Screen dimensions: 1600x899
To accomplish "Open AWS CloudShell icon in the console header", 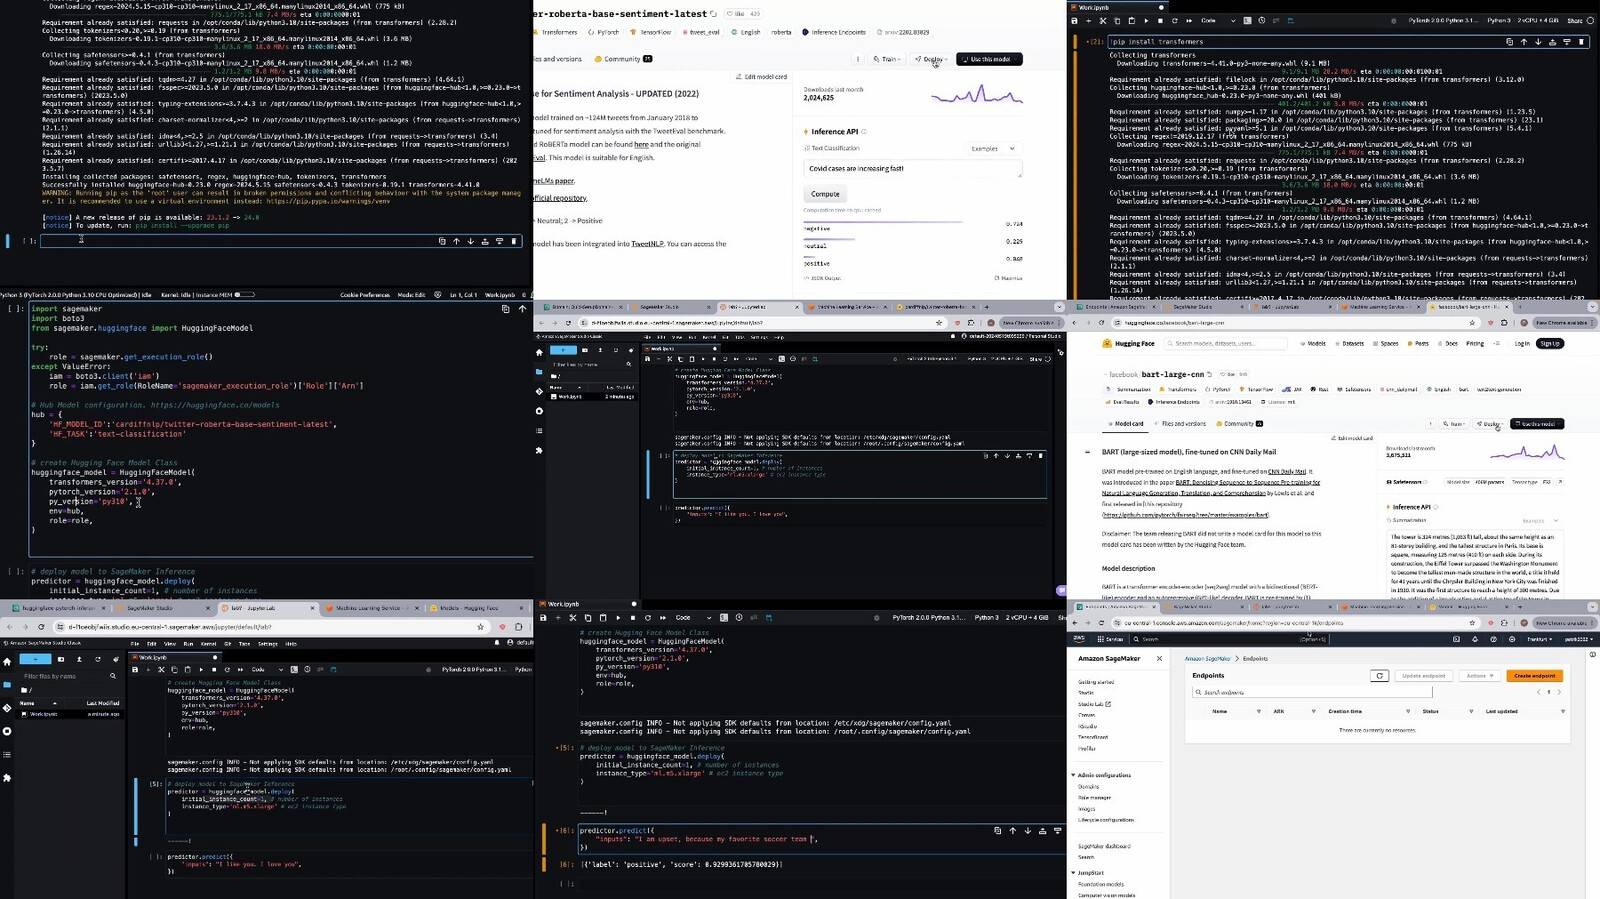I will (x=1456, y=639).
